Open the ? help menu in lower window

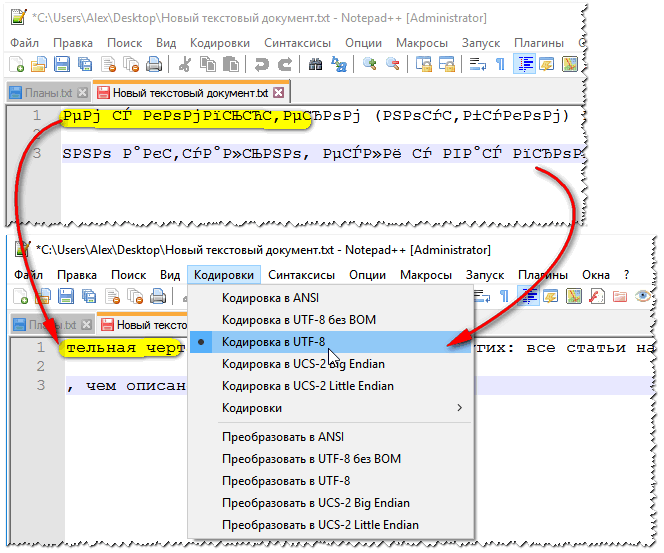coord(627,275)
